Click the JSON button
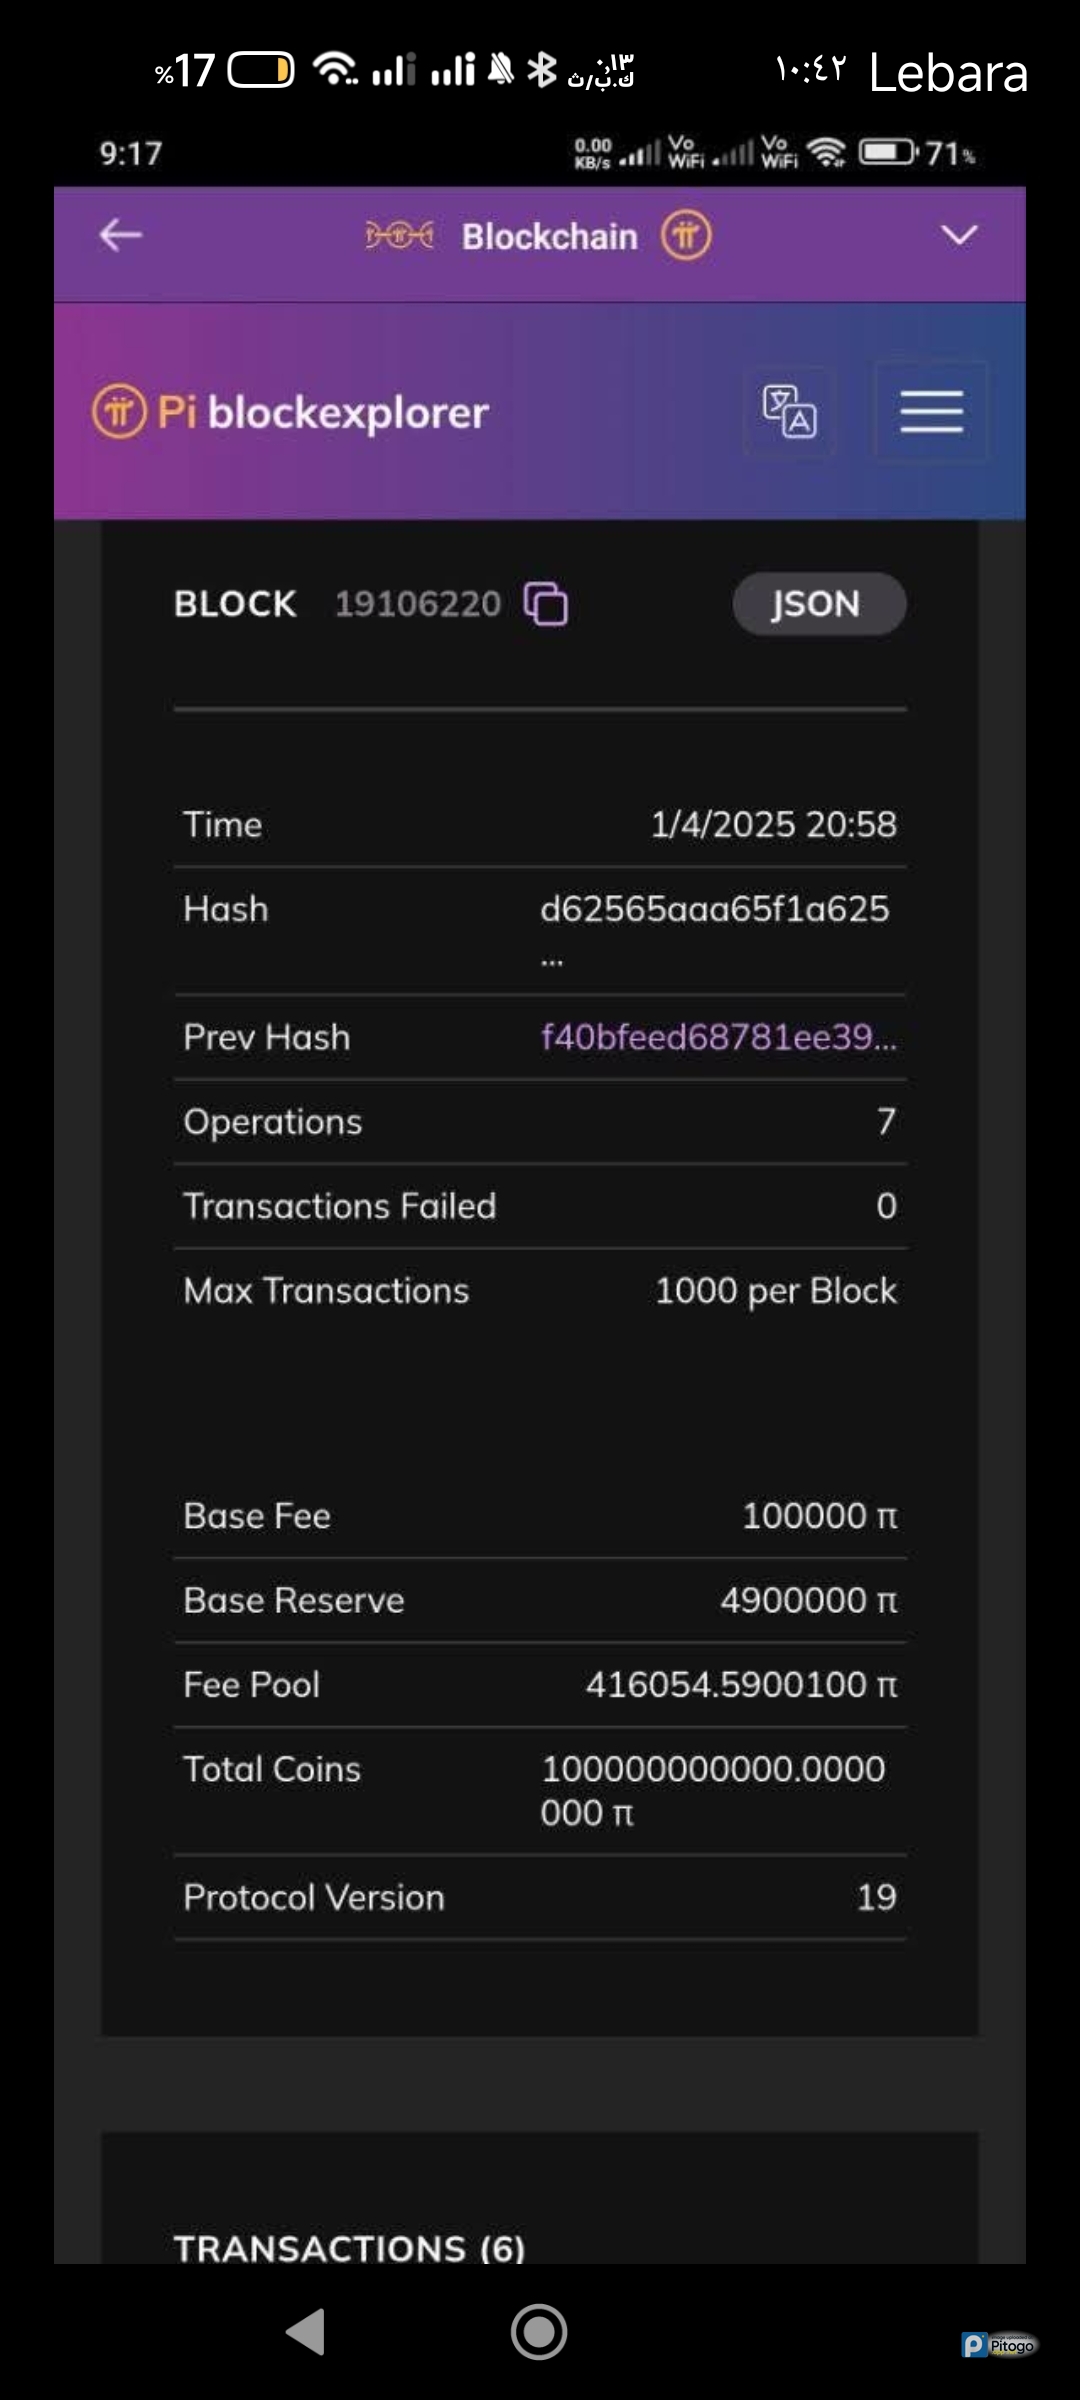This screenshot has height=2400, width=1080. [x=819, y=604]
